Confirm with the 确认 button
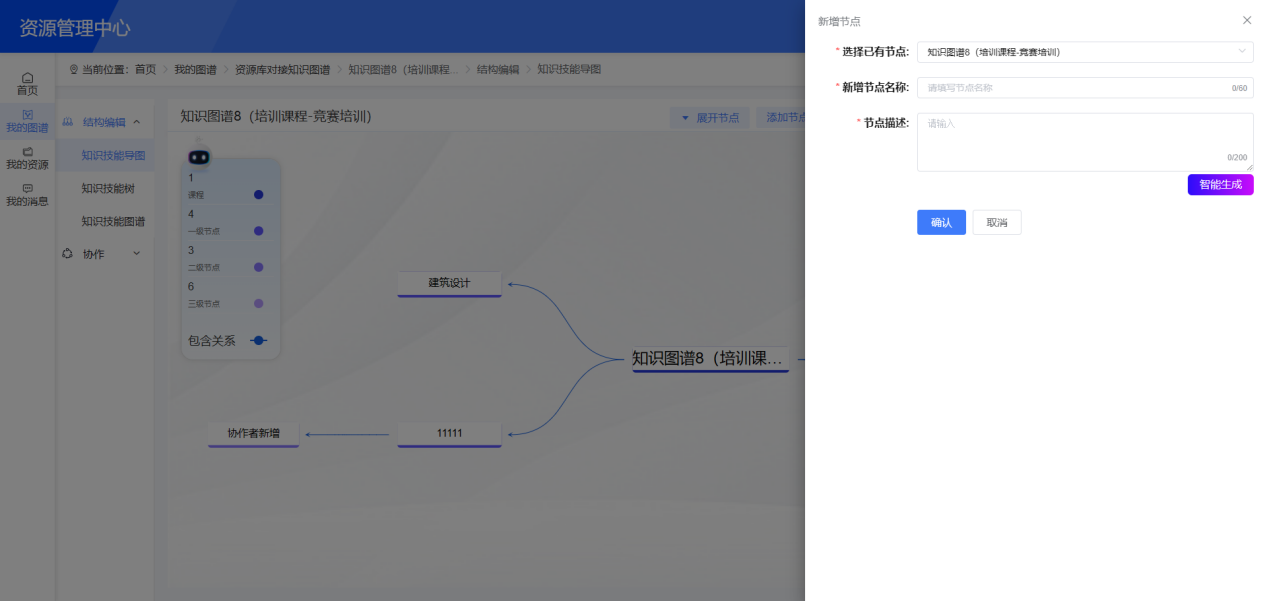The width and height of the screenshot is (1267, 601). click(x=940, y=222)
